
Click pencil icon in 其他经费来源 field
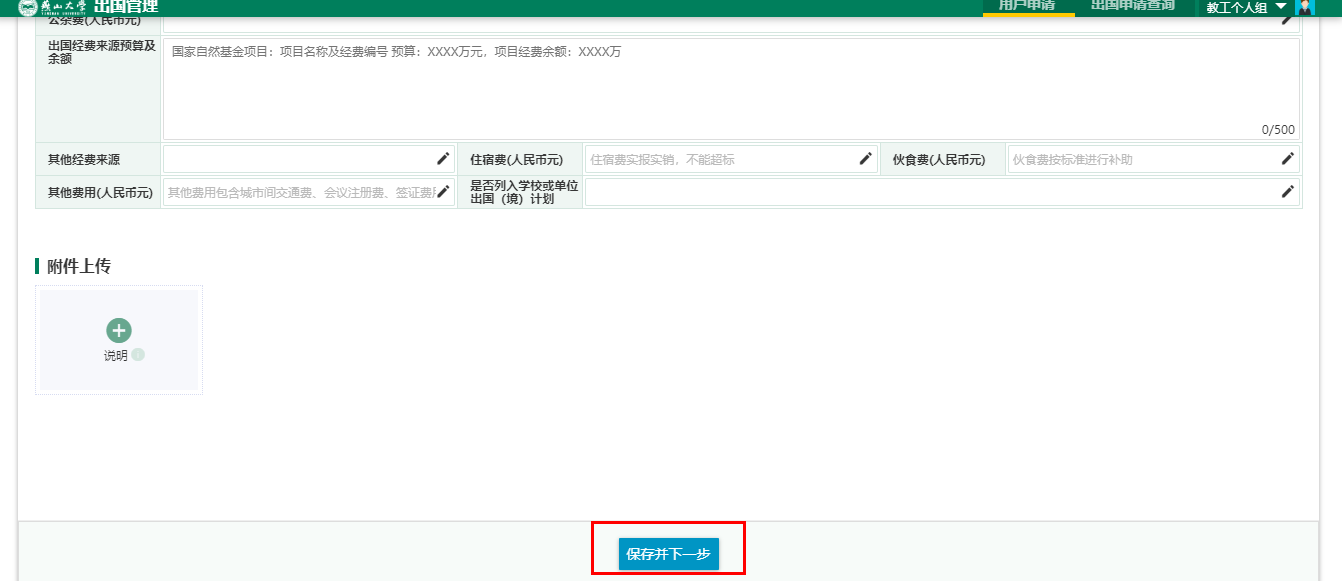pos(443,159)
